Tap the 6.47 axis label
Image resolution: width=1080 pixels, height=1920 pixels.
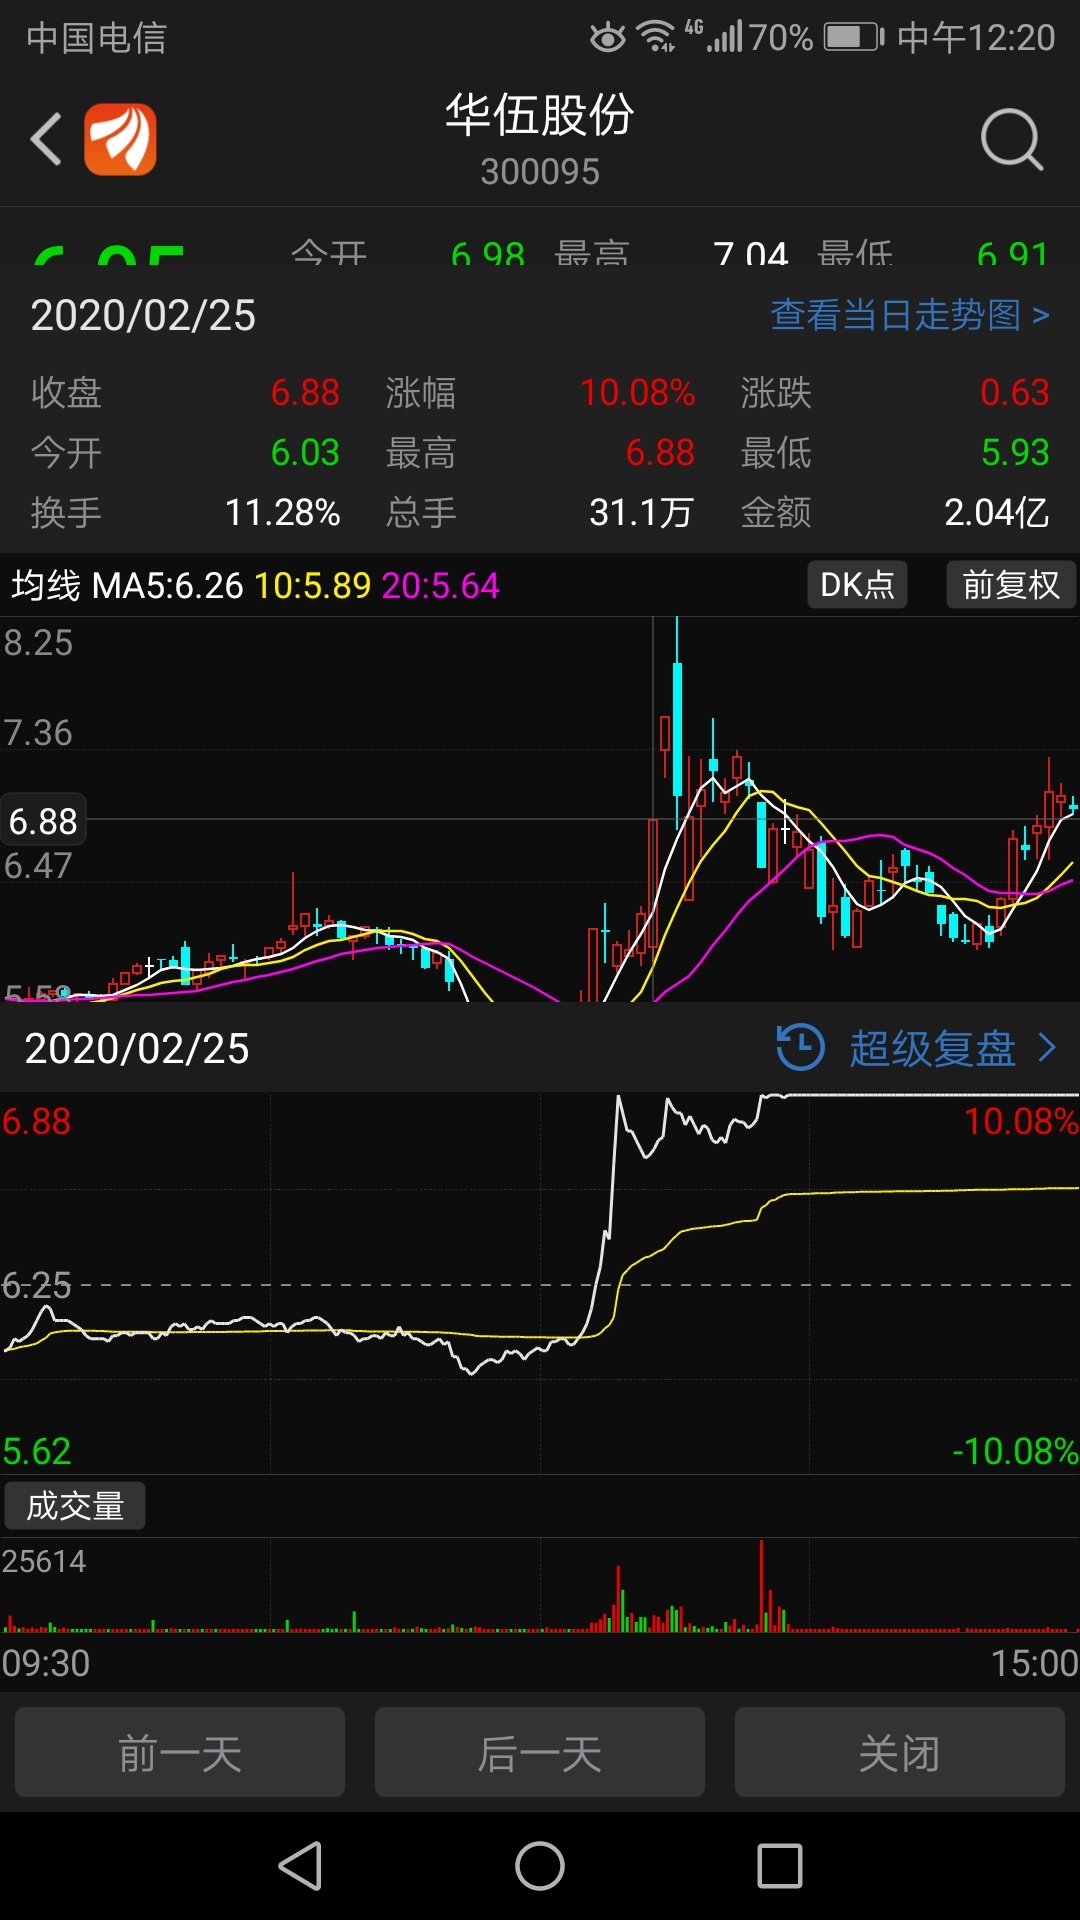pyautogui.click(x=38, y=866)
